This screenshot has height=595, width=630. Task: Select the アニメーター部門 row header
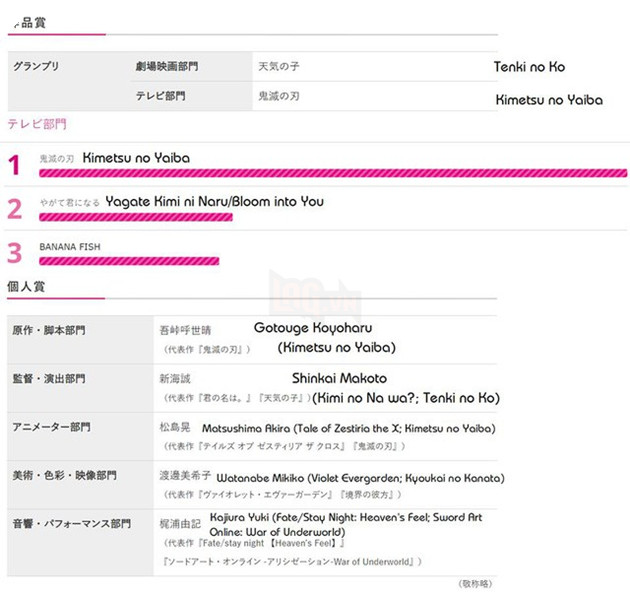point(51,427)
